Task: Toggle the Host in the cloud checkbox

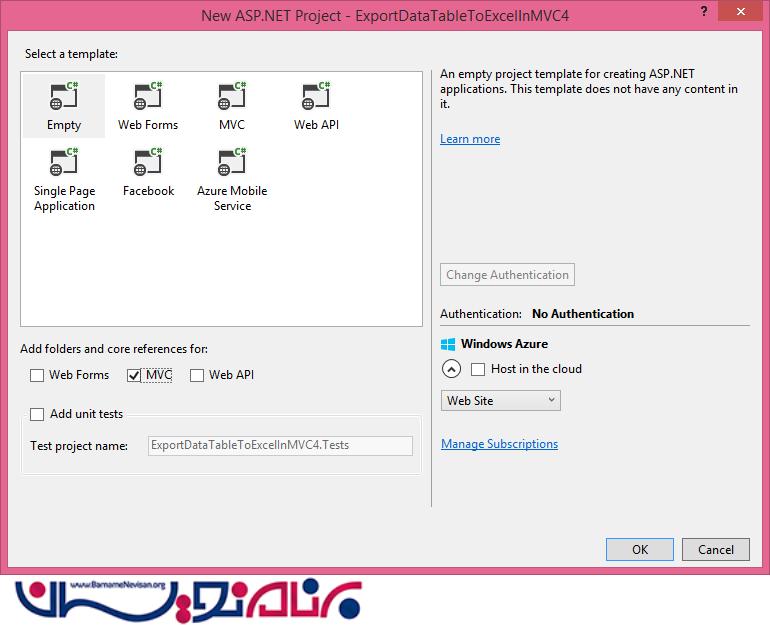Action: [478, 369]
